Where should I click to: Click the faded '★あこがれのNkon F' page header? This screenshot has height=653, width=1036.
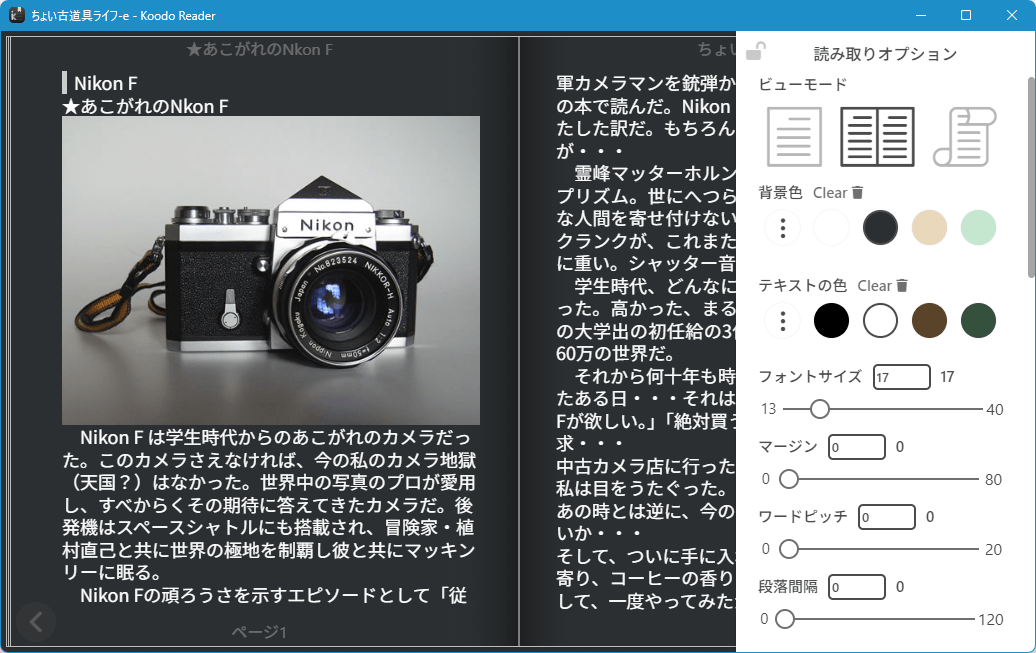[x=260, y=50]
